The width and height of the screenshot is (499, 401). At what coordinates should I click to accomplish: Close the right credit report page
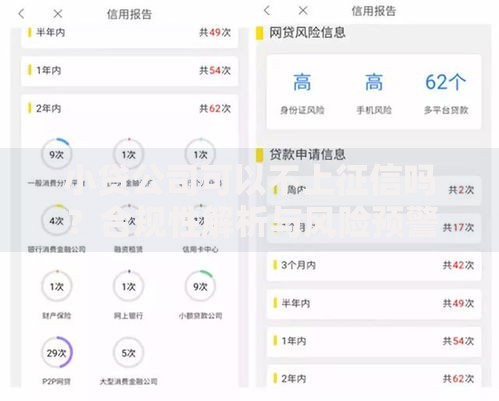(x=303, y=11)
